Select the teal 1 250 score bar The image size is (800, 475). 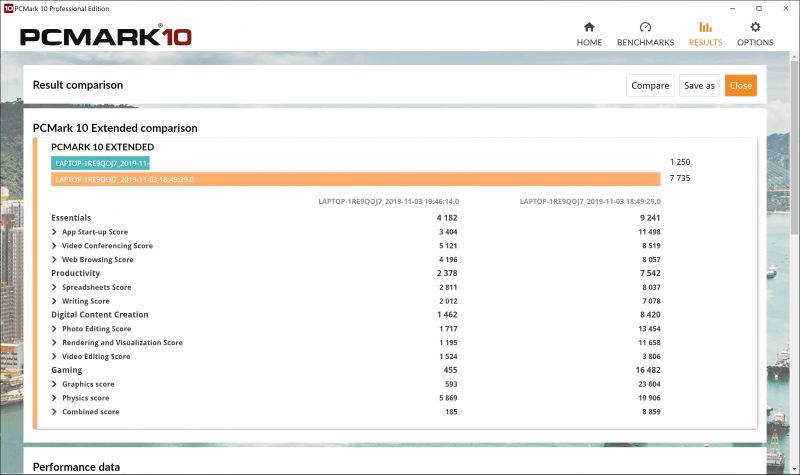click(x=101, y=163)
